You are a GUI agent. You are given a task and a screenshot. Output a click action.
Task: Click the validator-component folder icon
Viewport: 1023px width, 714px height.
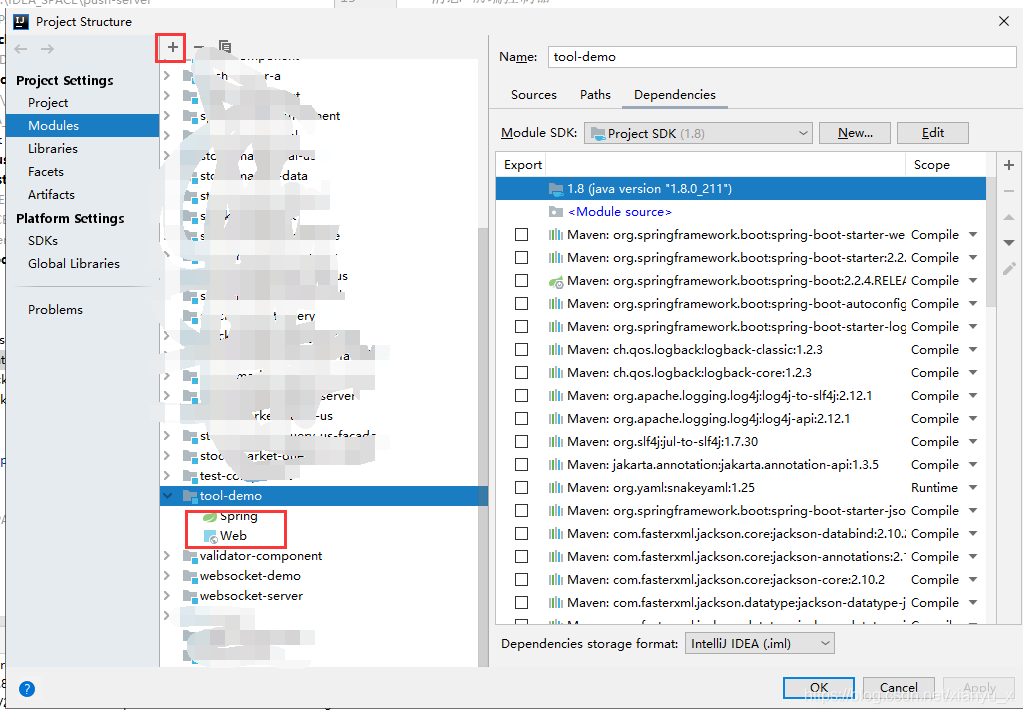point(190,556)
